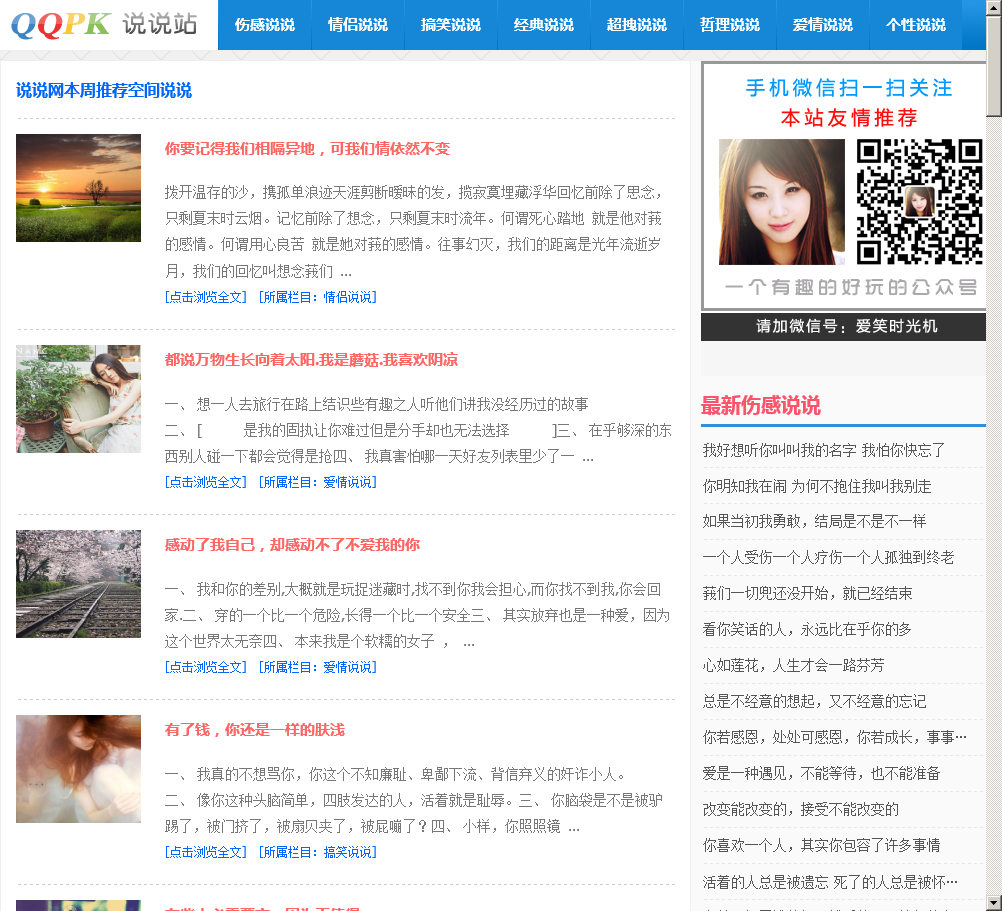
Task: Open category link 所属栏目：情侣说说
Action: click(x=318, y=297)
